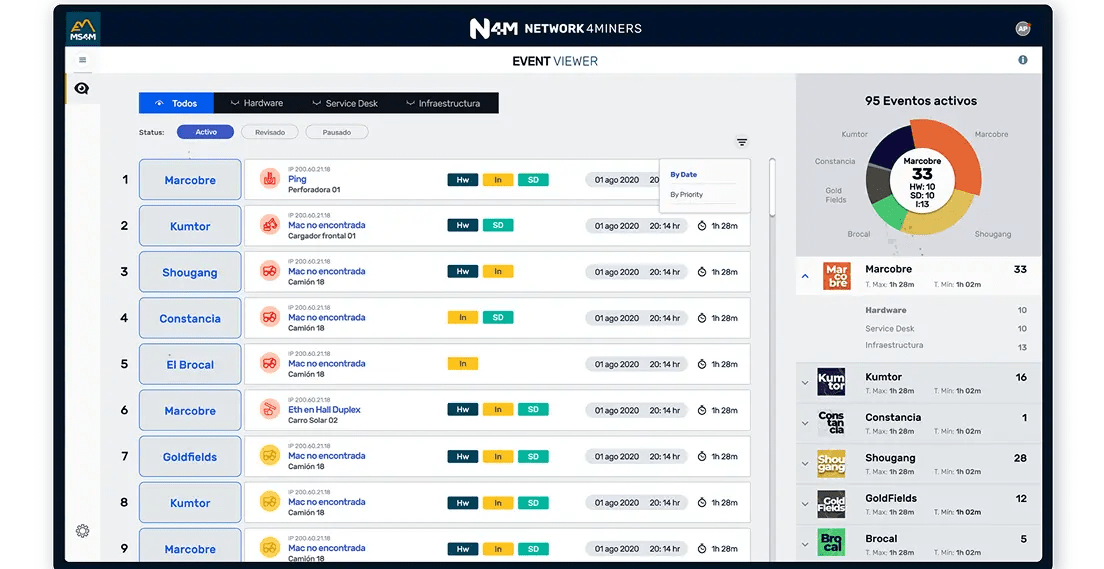This screenshot has width=1104, height=569.
Task: Click the info icon by Event Viewer
Action: pos(1022,60)
